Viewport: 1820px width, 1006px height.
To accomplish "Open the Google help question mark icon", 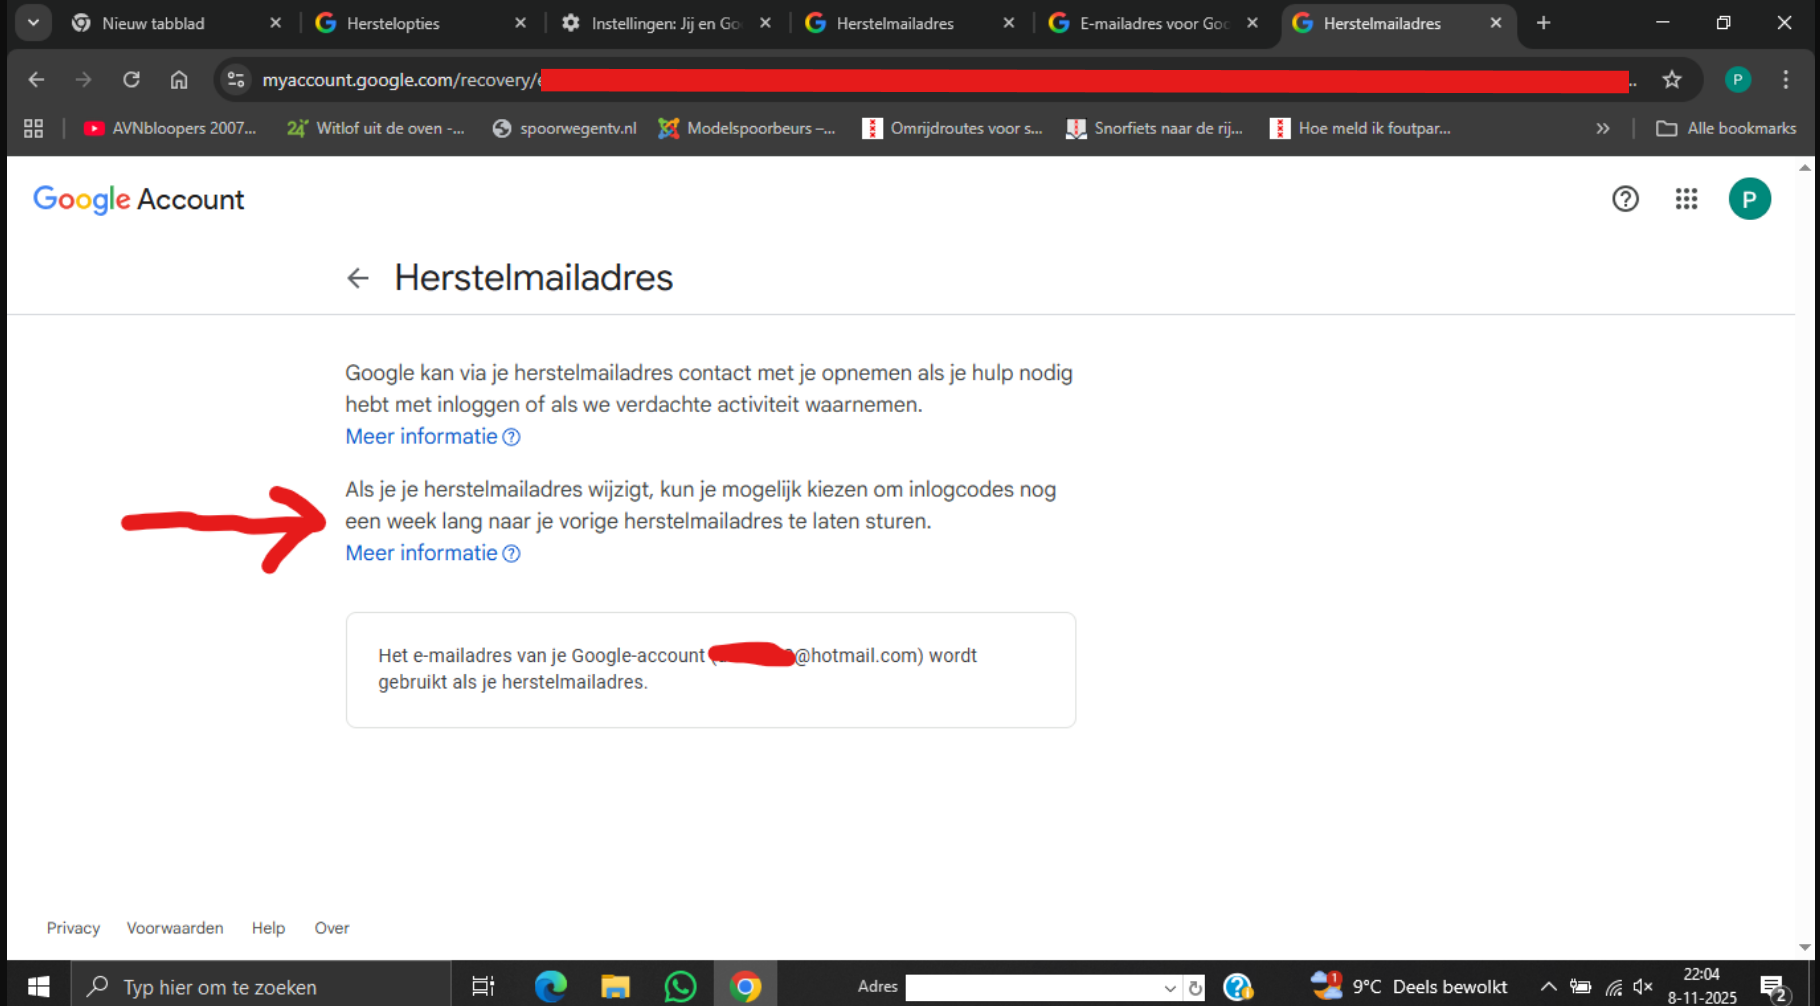I will click(1625, 199).
